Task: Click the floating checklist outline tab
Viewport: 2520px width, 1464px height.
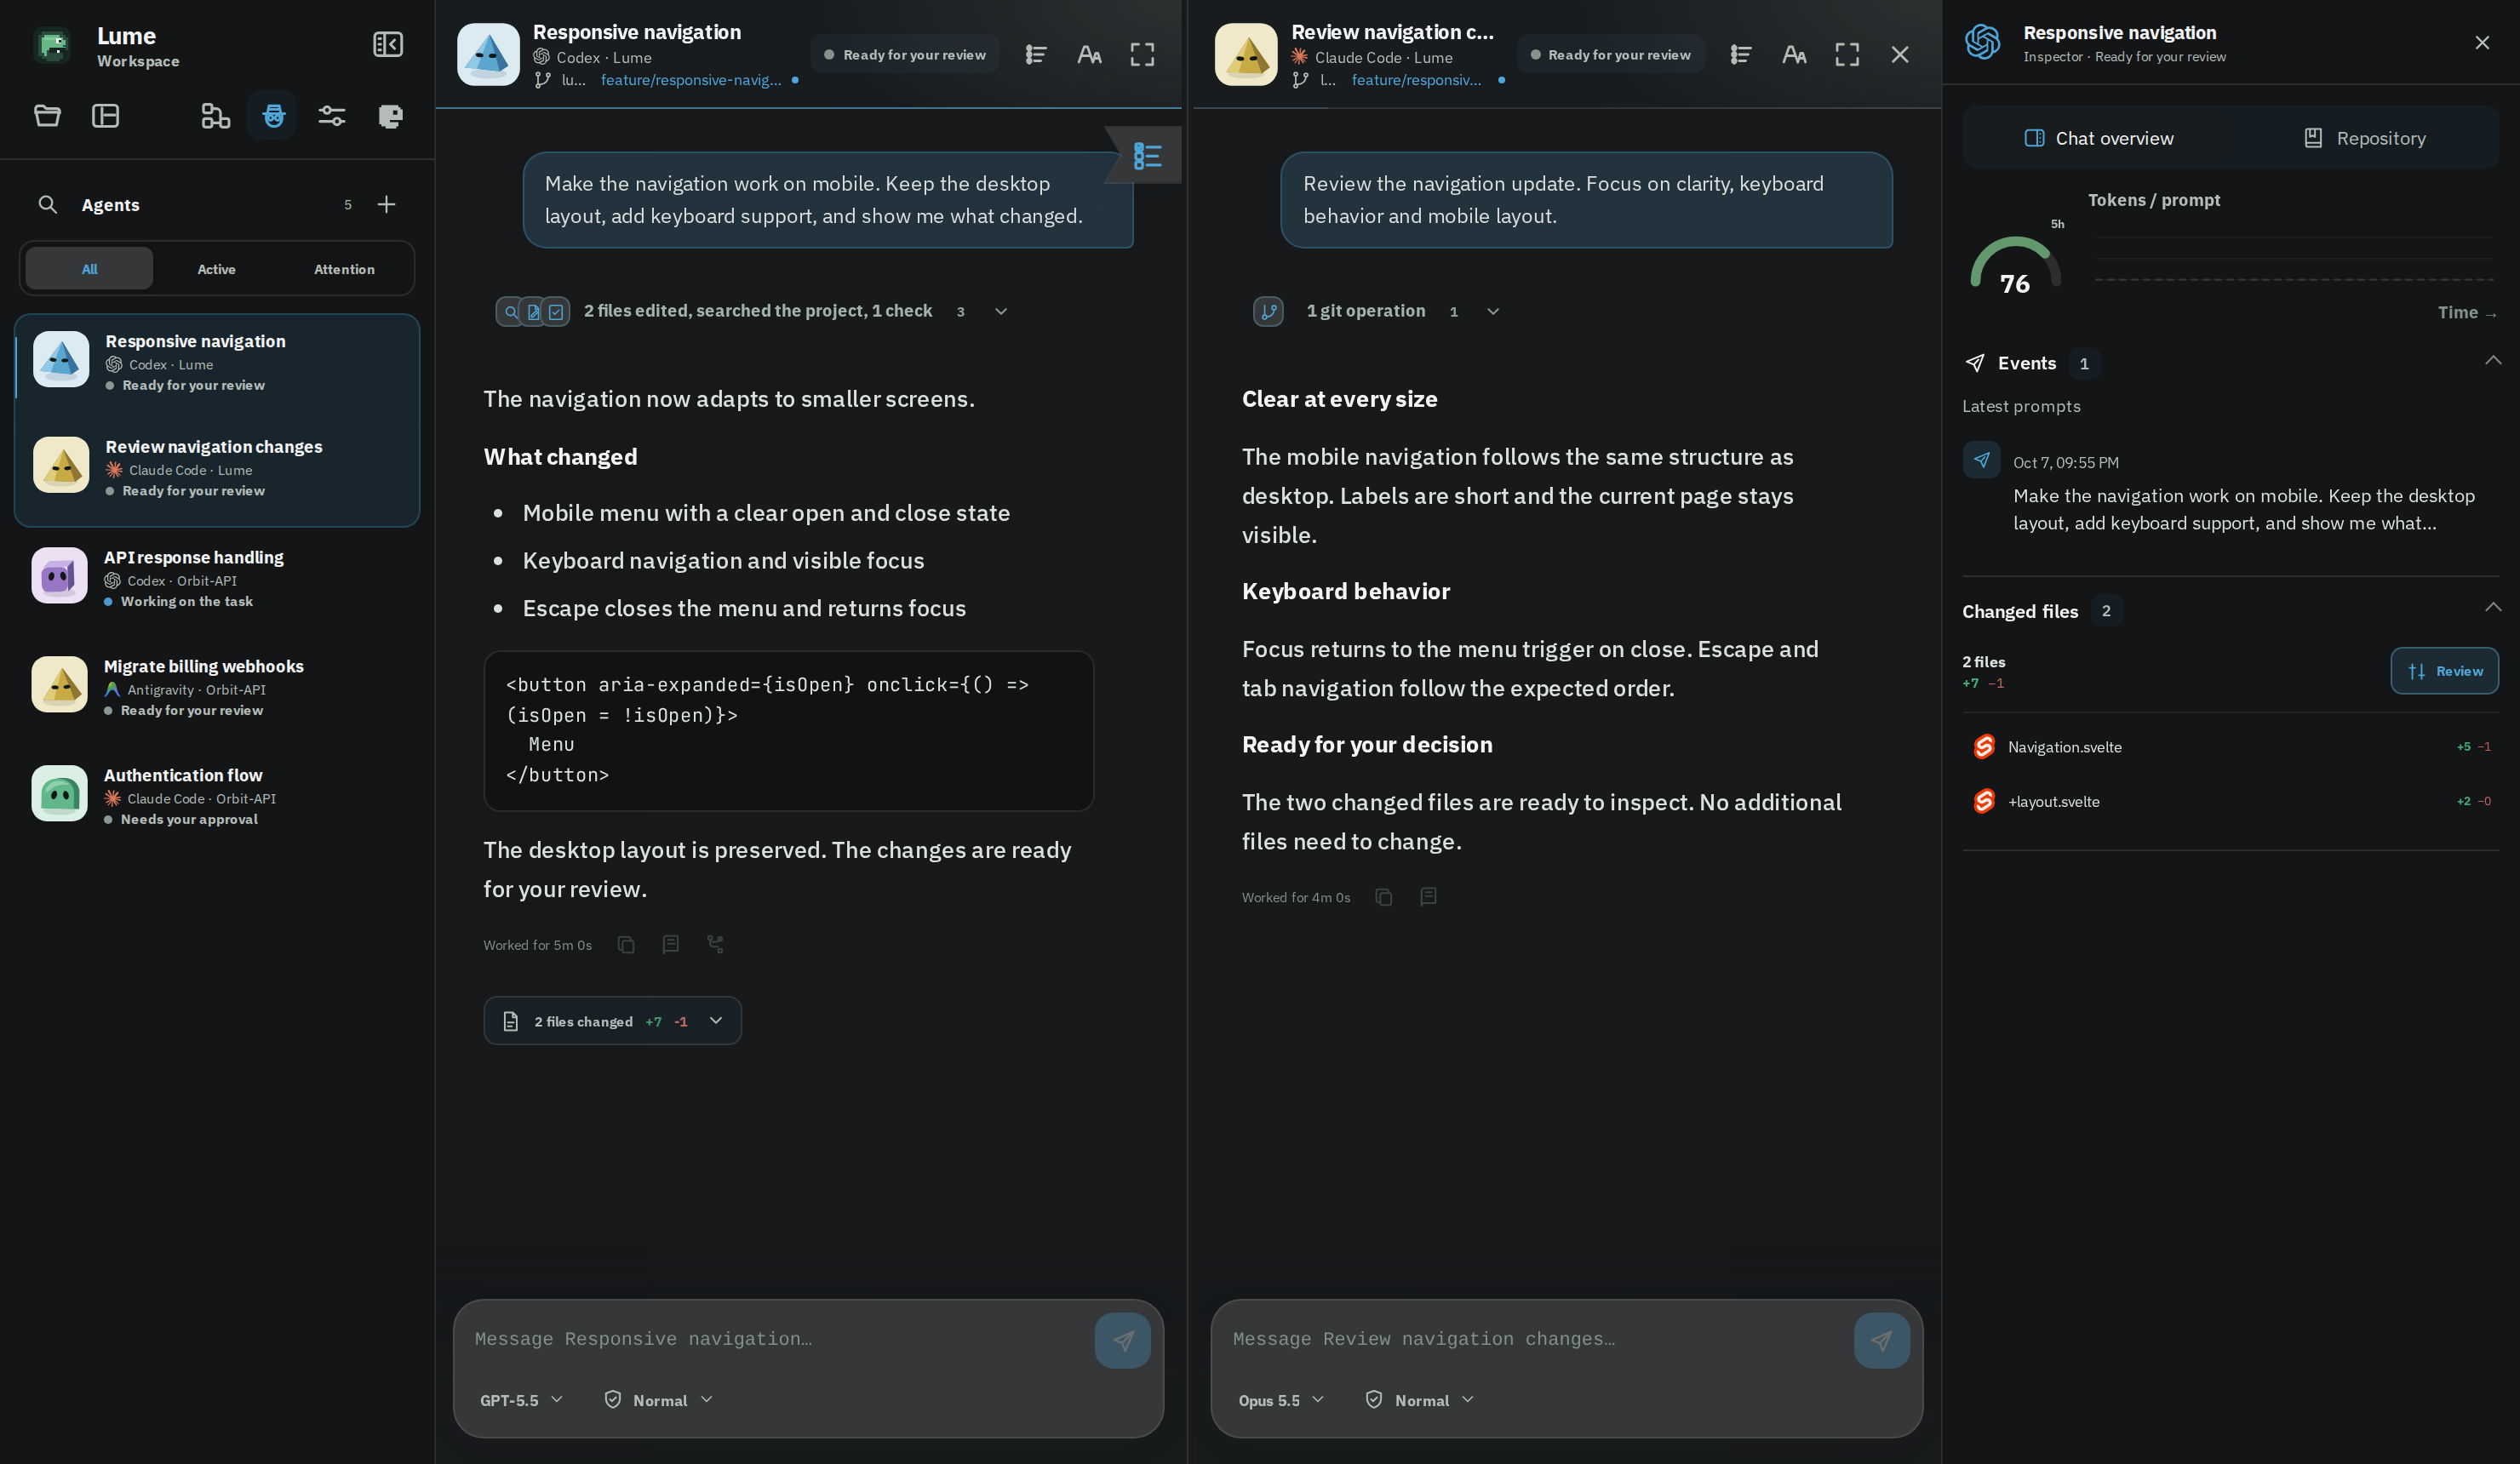Action: point(1147,155)
